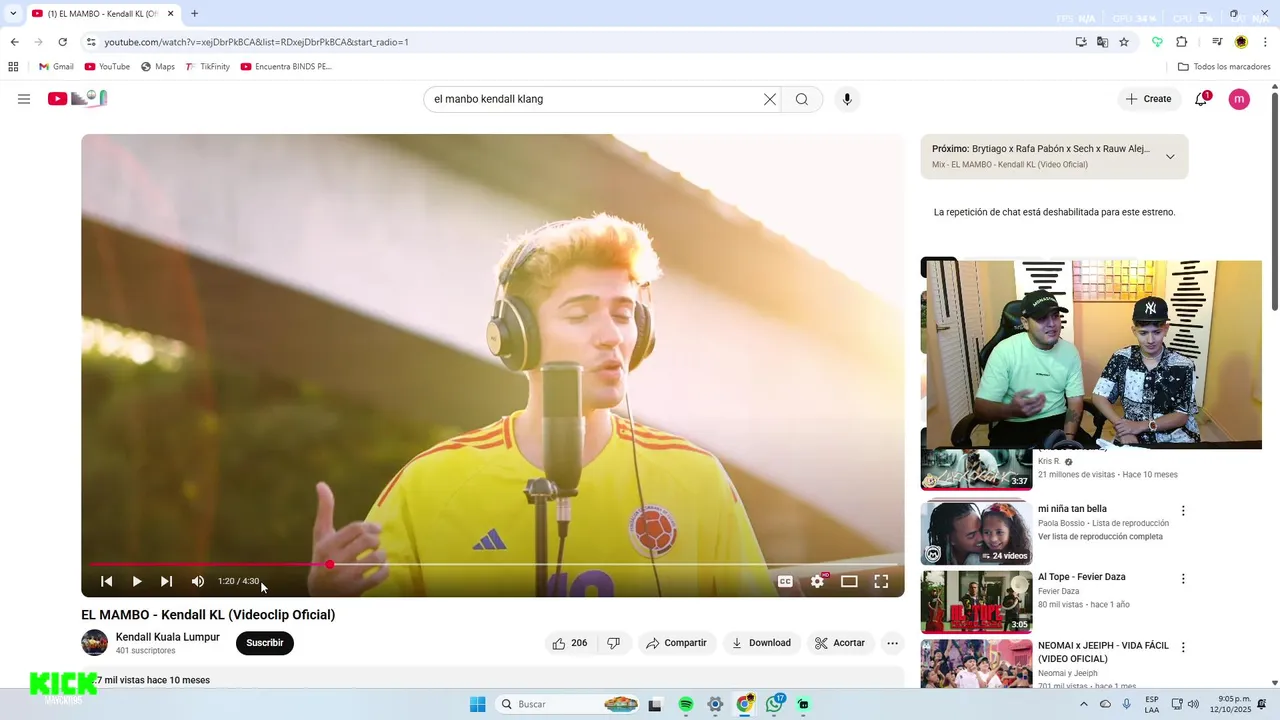Go to YouTube home via the logo
The image size is (1280, 720).
click(x=77, y=98)
